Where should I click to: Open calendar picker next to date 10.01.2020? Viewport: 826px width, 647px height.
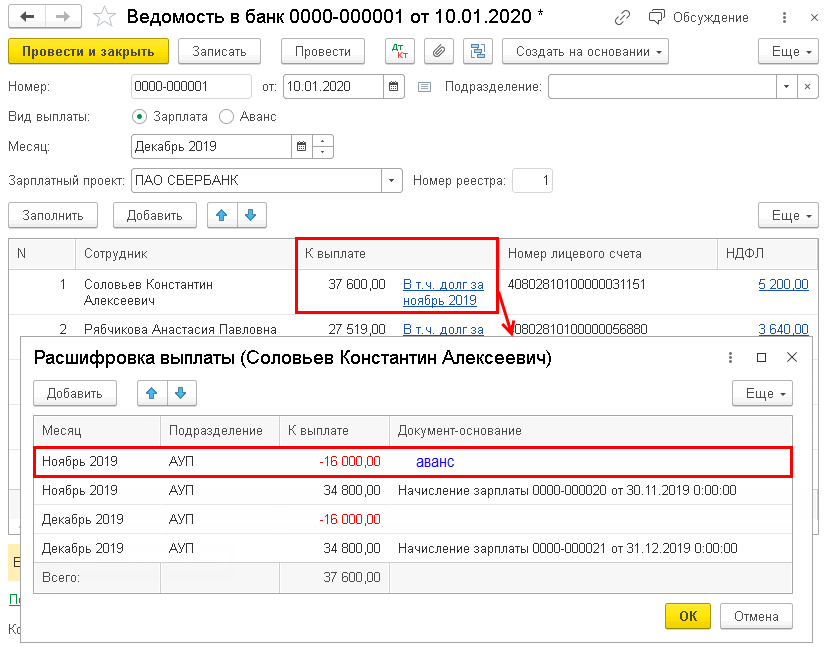click(x=393, y=87)
